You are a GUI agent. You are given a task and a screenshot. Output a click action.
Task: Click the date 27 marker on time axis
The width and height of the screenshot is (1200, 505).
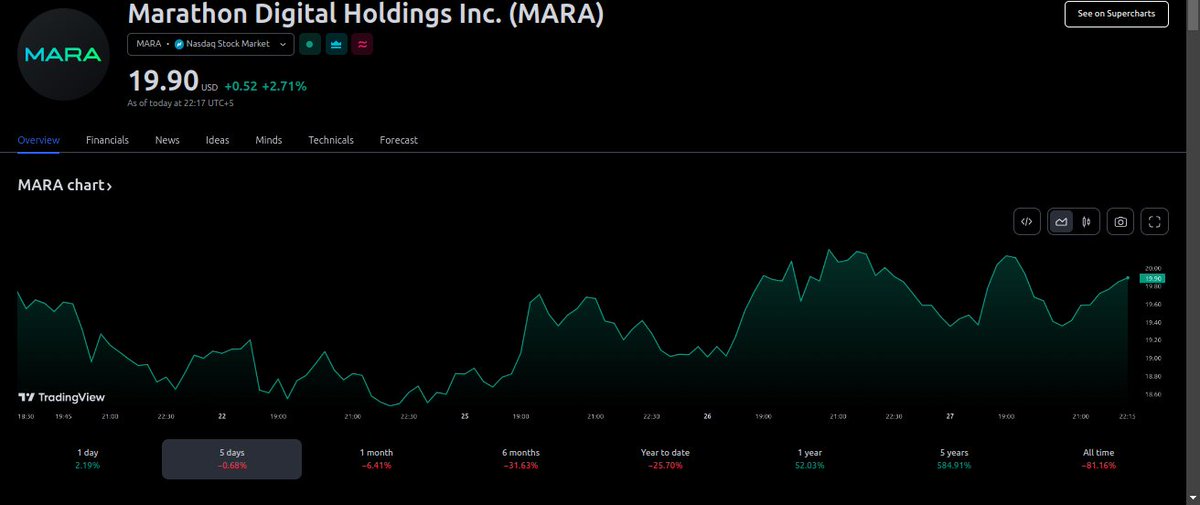pyautogui.click(x=950, y=416)
